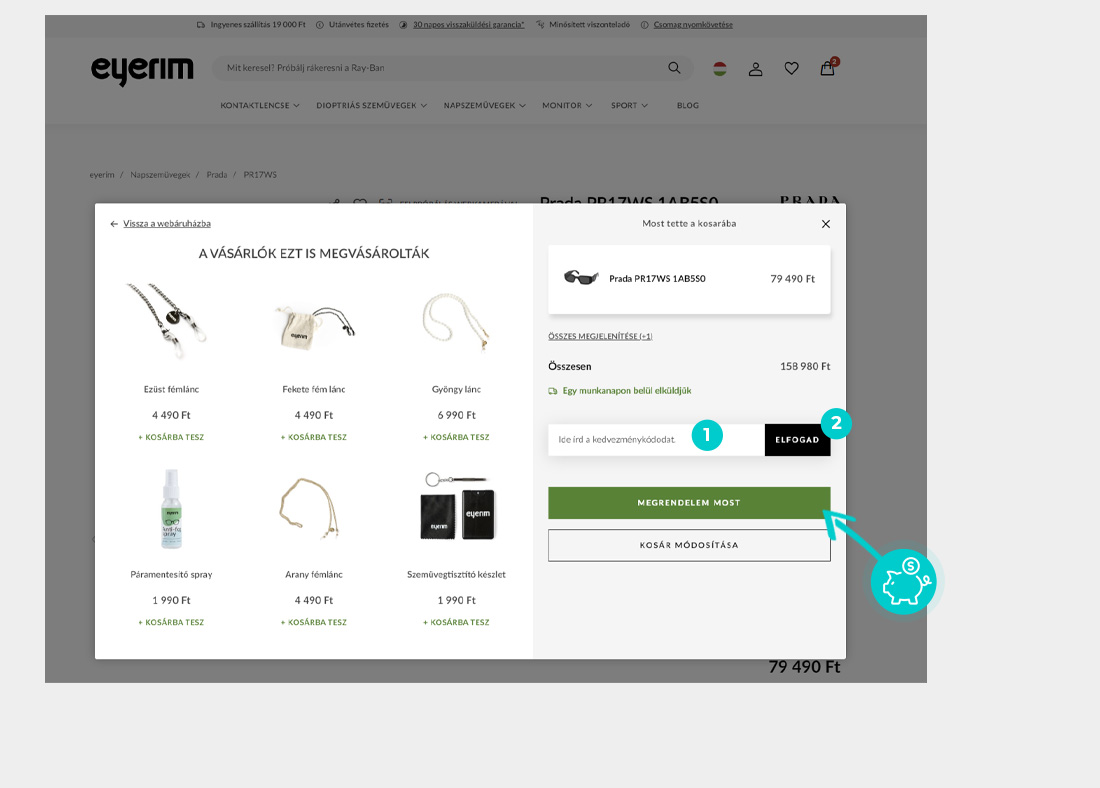Add Gyöngy lánc to cart

click(x=456, y=437)
